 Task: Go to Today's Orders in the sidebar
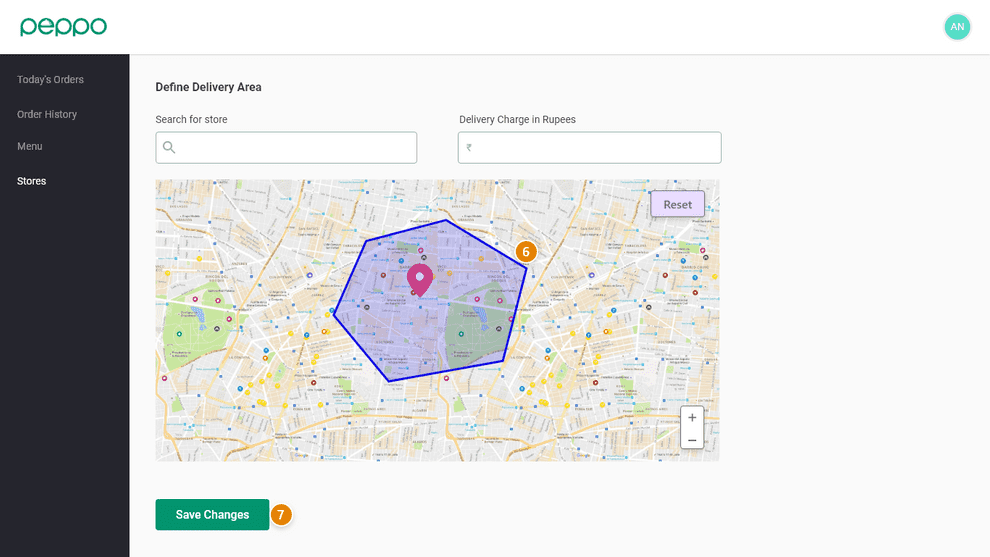(x=50, y=80)
